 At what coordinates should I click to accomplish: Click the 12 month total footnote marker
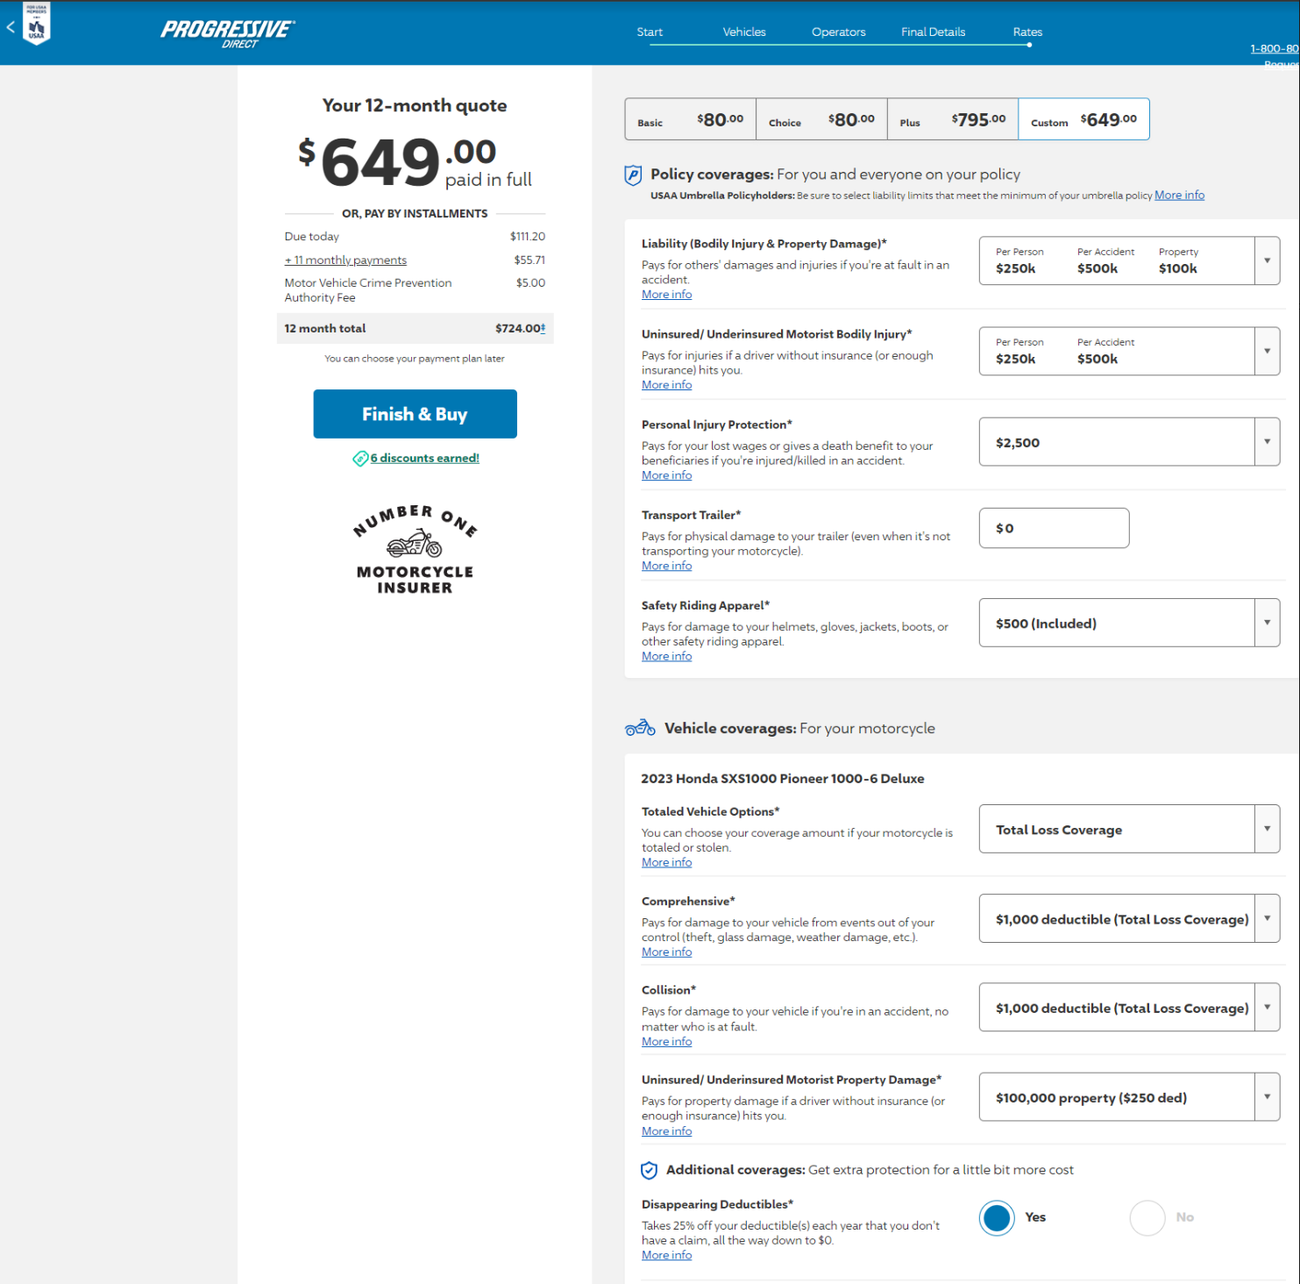click(543, 327)
